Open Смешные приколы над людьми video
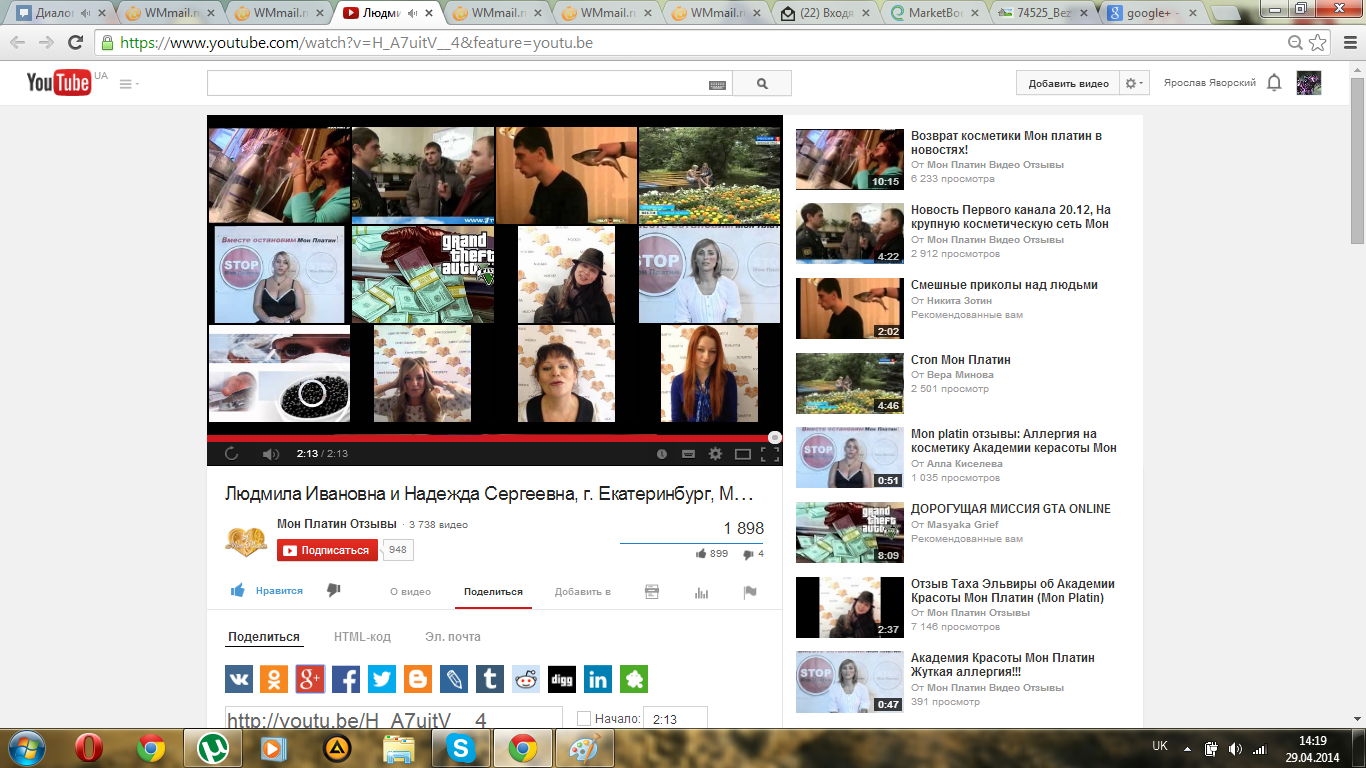 click(1004, 285)
